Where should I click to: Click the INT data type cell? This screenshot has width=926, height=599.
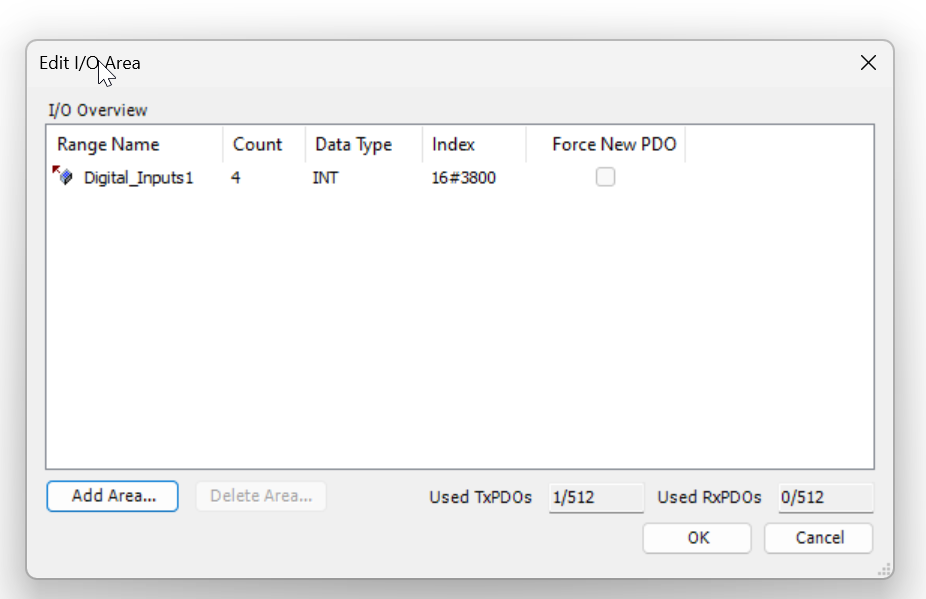[325, 178]
